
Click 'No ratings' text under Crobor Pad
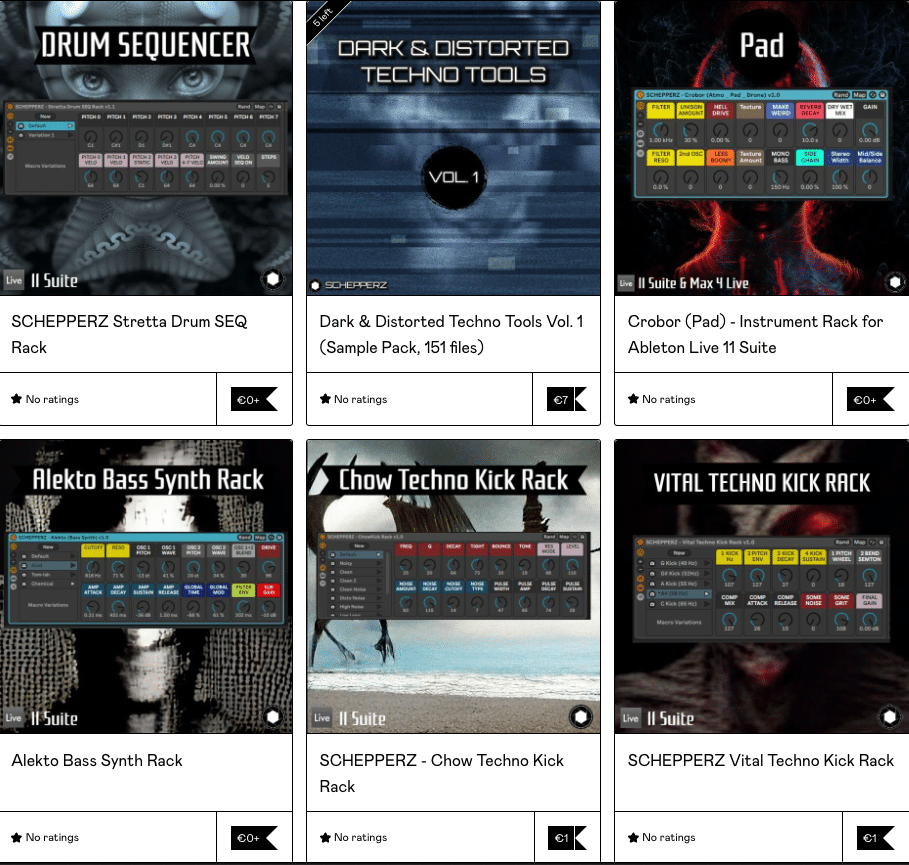pyautogui.click(x=668, y=399)
